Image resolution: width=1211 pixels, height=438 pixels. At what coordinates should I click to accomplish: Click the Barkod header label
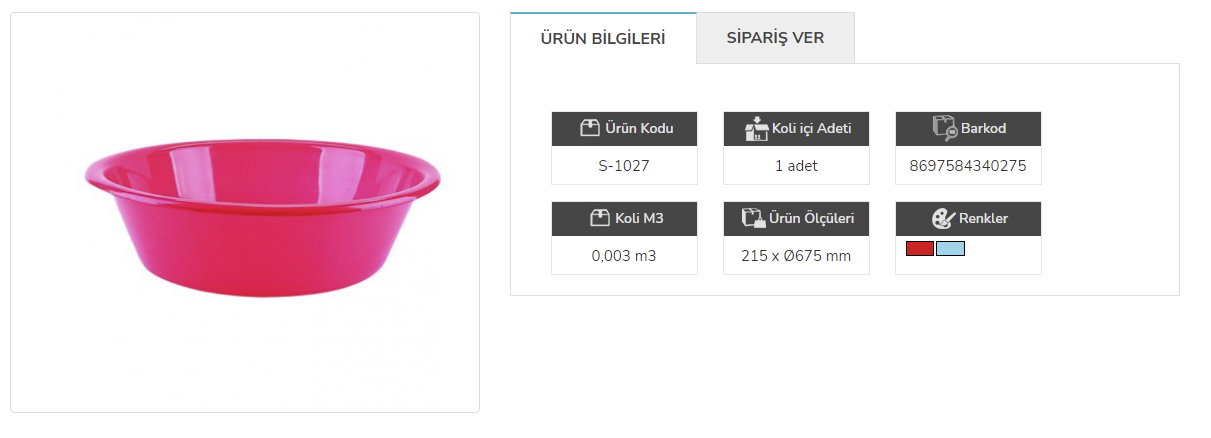pyautogui.click(x=983, y=128)
